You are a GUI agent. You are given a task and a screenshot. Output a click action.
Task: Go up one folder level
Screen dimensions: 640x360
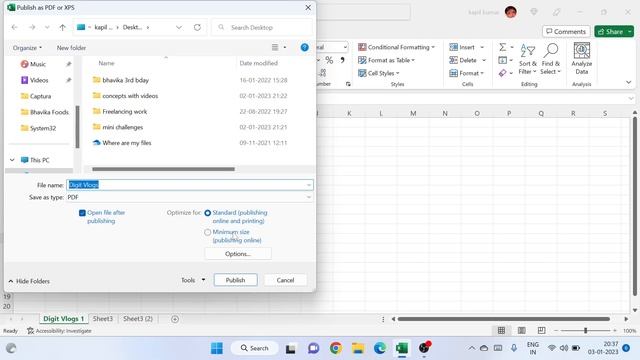(x=62, y=27)
